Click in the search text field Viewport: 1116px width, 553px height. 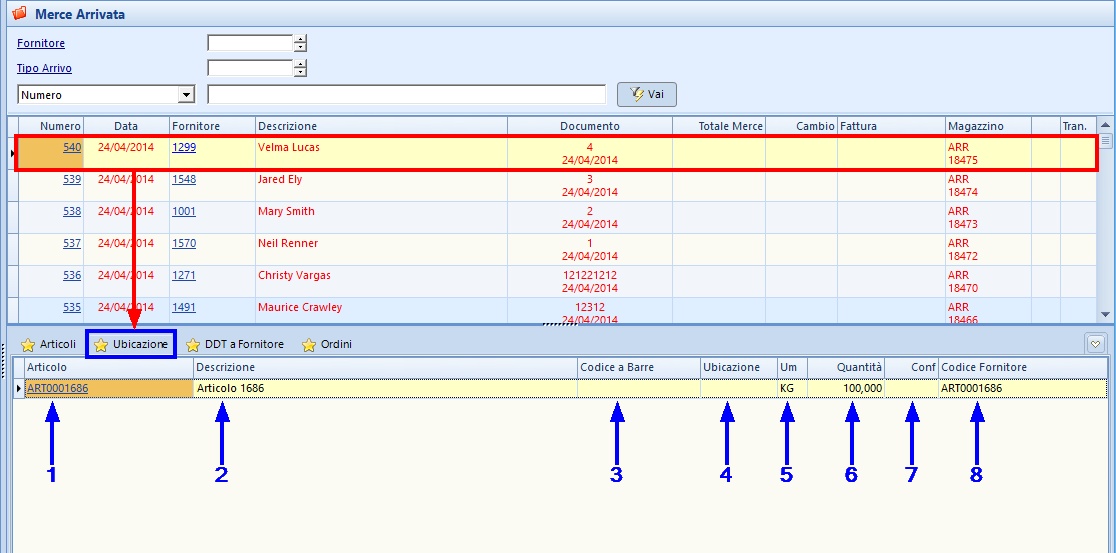406,95
